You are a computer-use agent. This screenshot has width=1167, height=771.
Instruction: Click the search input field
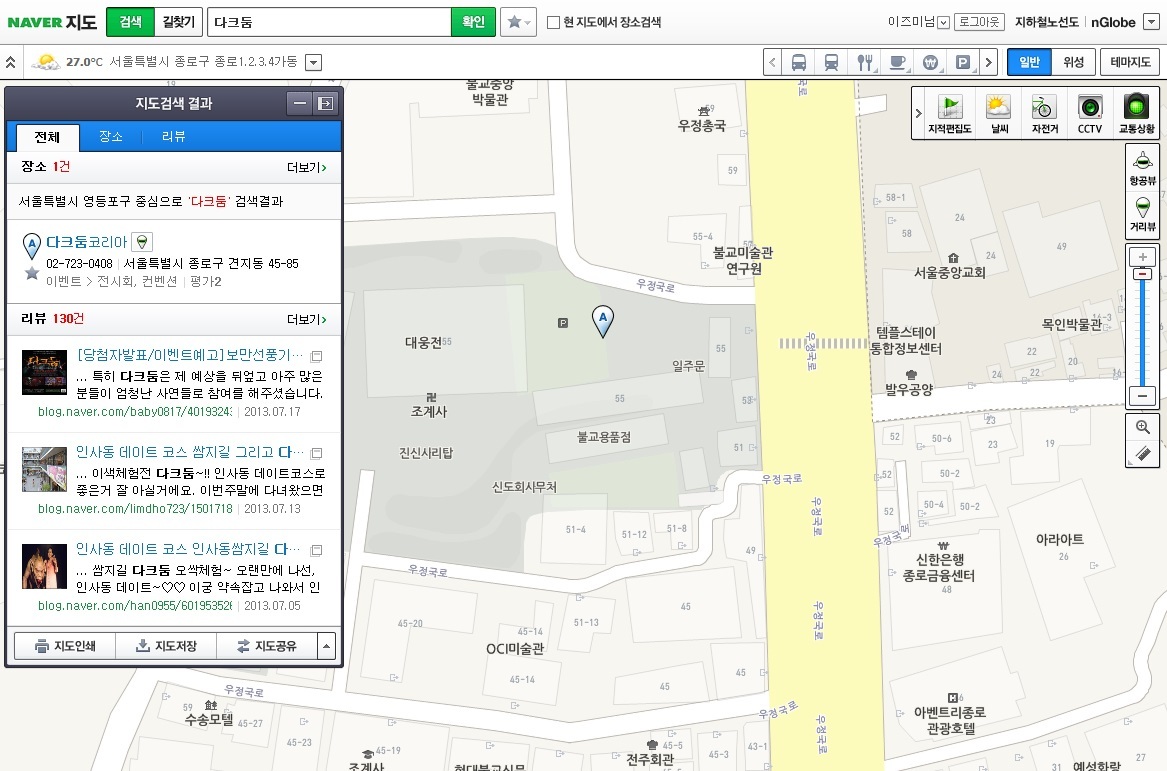(x=330, y=22)
